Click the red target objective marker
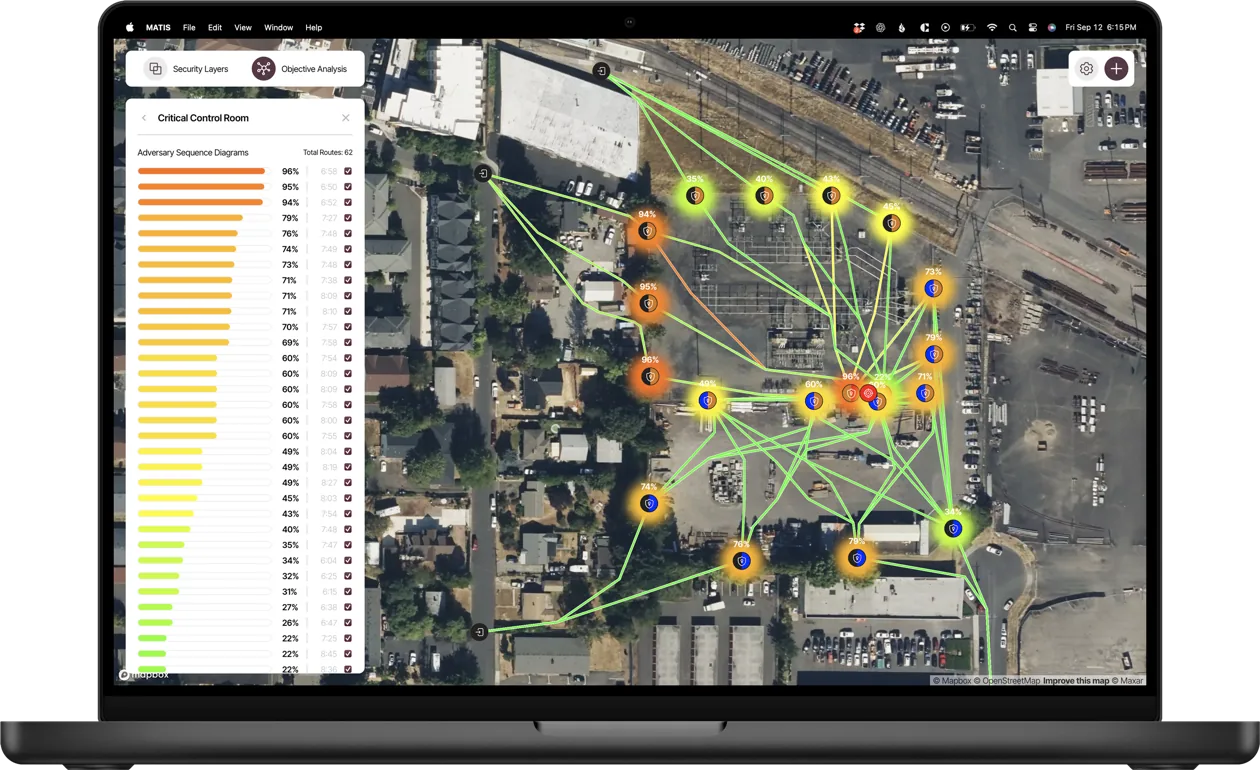 pos(868,393)
